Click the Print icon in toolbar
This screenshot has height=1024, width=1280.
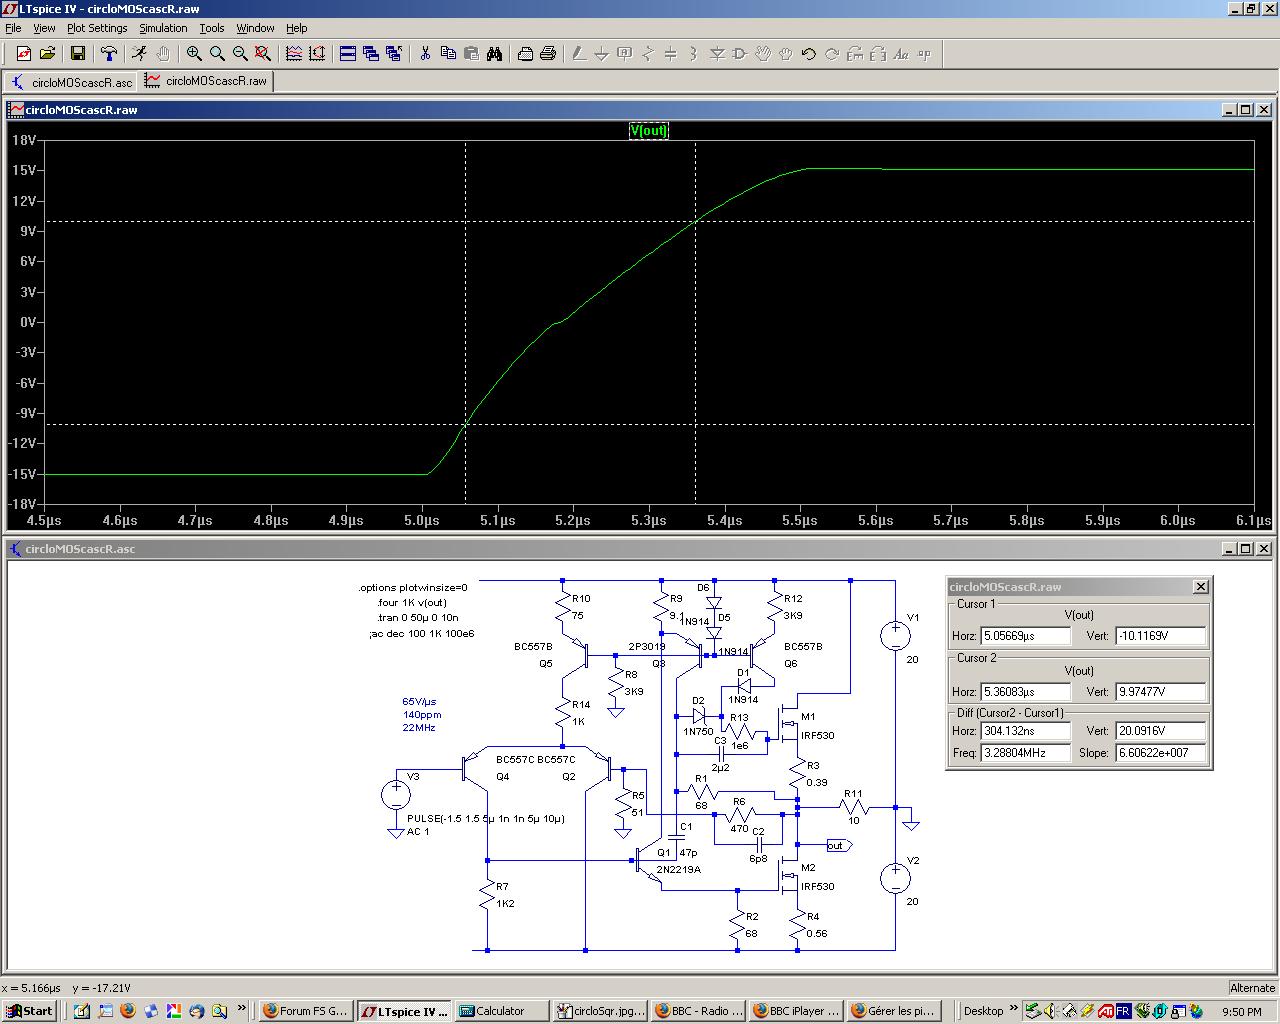[x=548, y=54]
